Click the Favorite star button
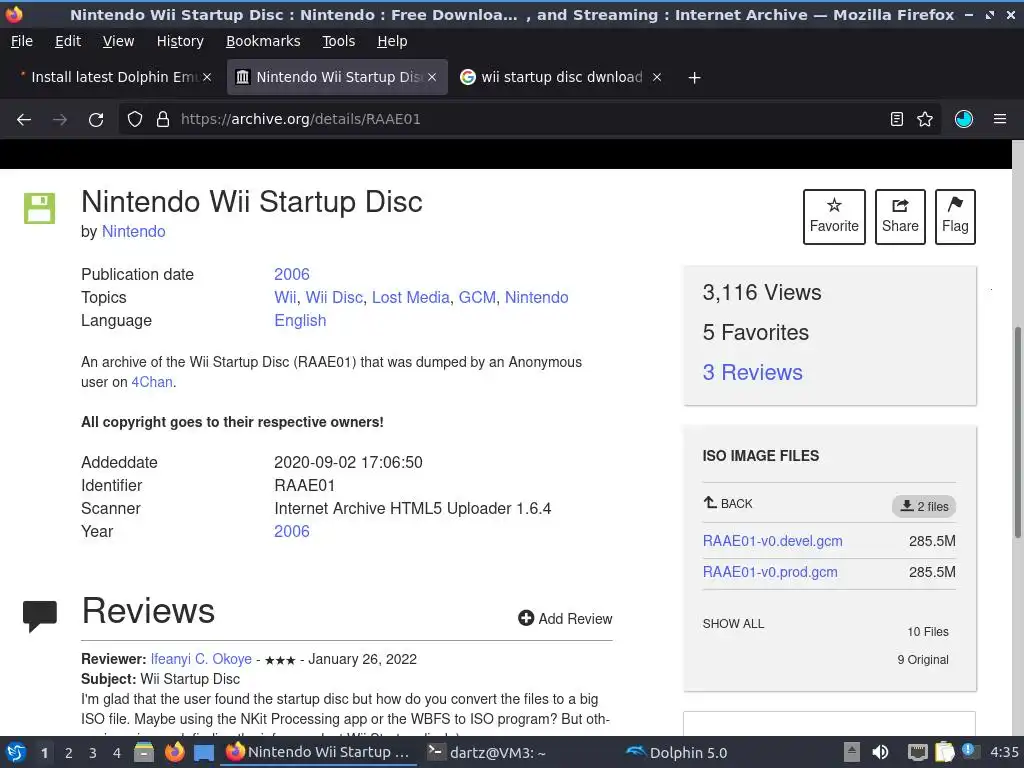This screenshot has height=768, width=1024. tap(834, 217)
